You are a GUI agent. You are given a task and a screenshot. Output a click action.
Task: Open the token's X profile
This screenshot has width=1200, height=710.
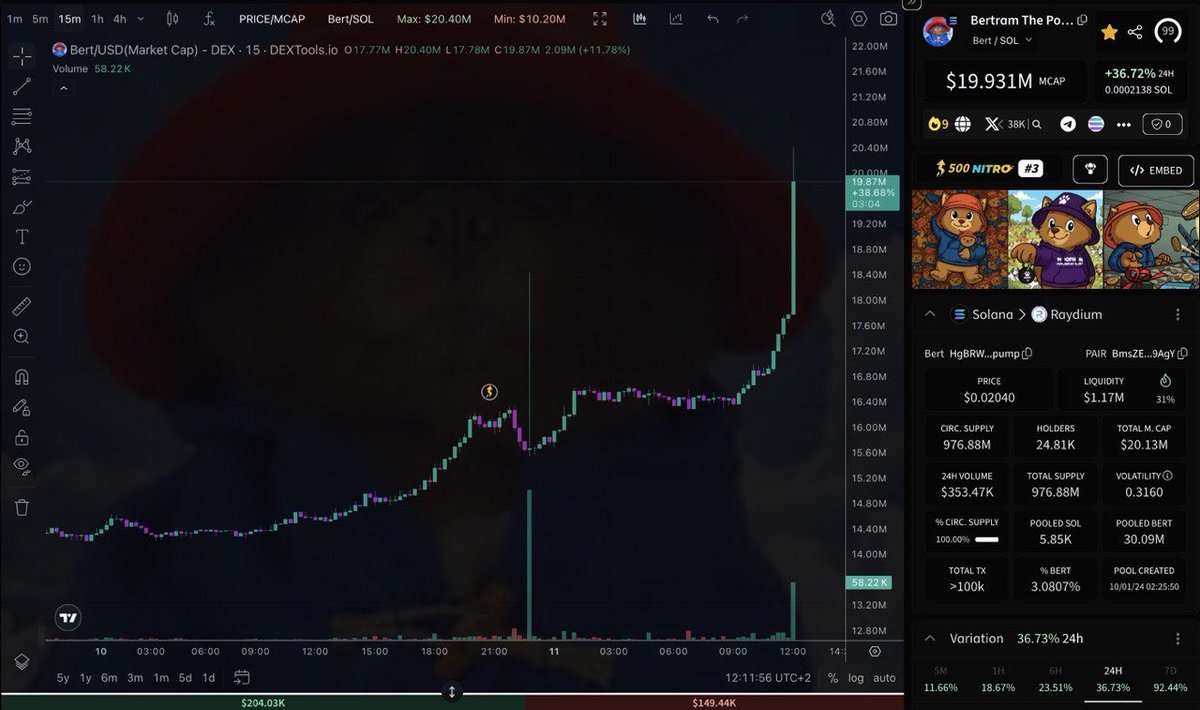click(993, 124)
